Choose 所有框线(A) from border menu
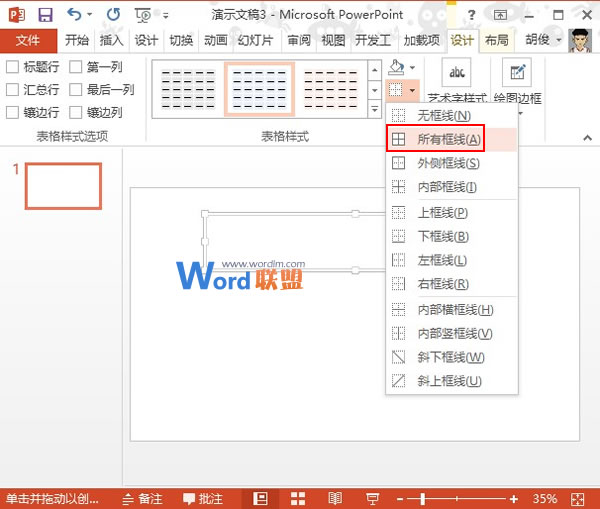The height and width of the screenshot is (509, 600). click(452, 139)
